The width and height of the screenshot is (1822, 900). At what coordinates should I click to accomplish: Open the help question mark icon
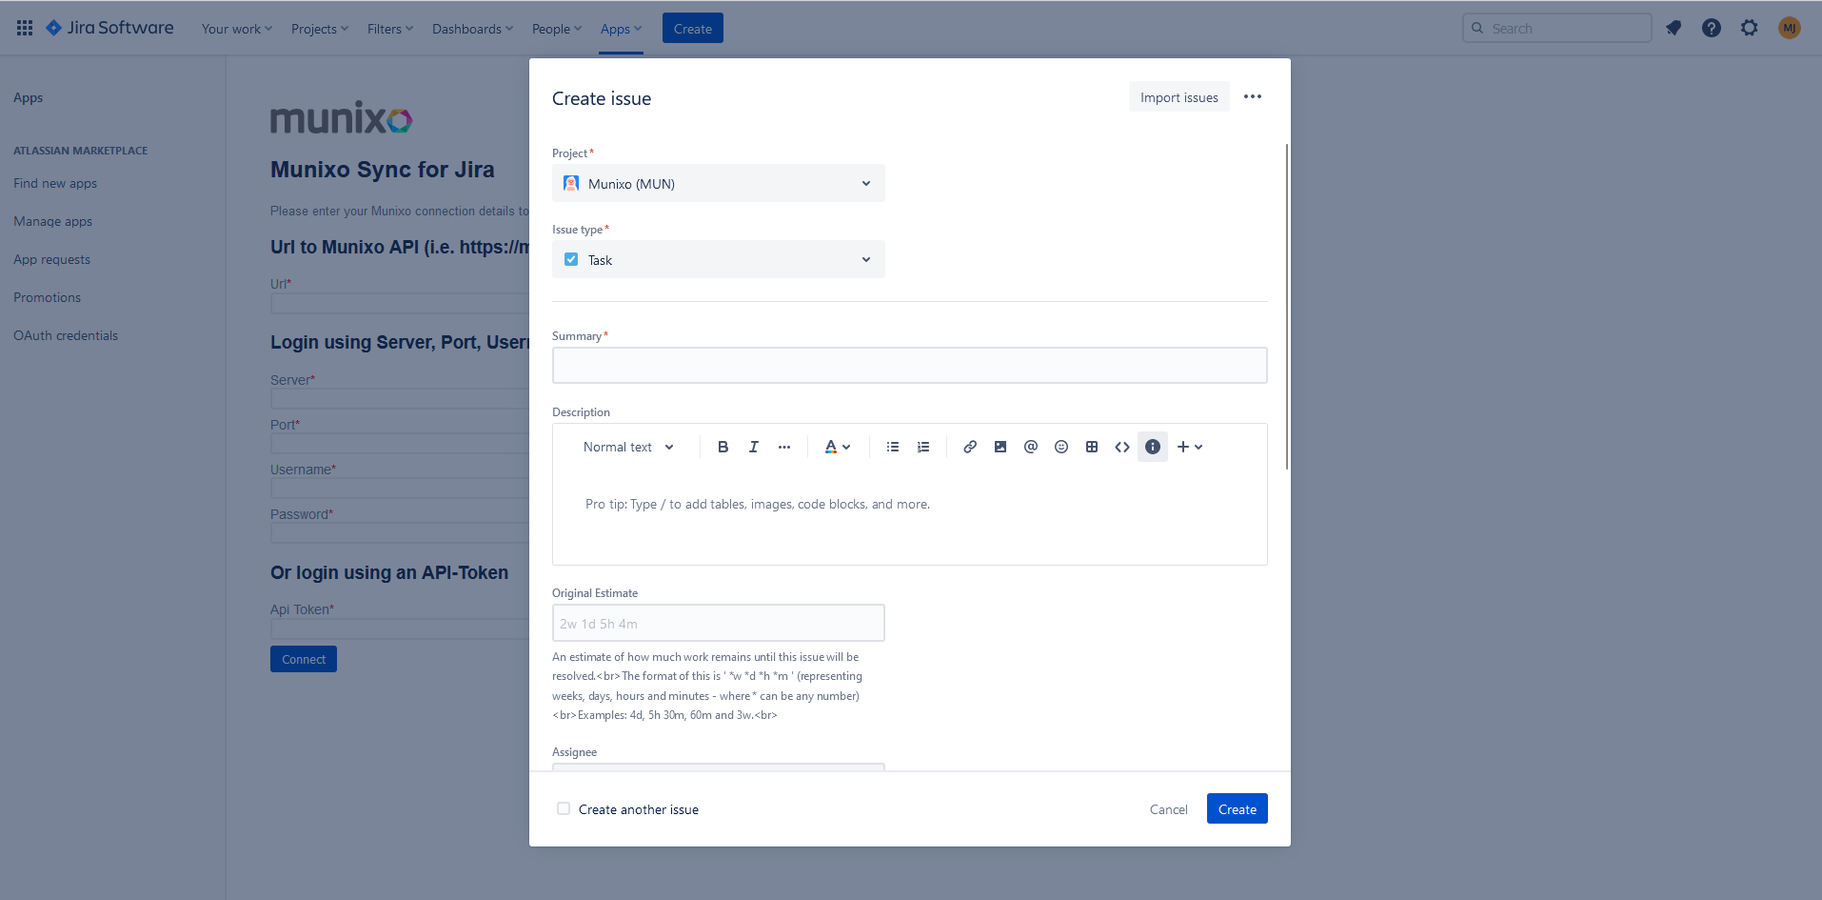pos(1711,28)
